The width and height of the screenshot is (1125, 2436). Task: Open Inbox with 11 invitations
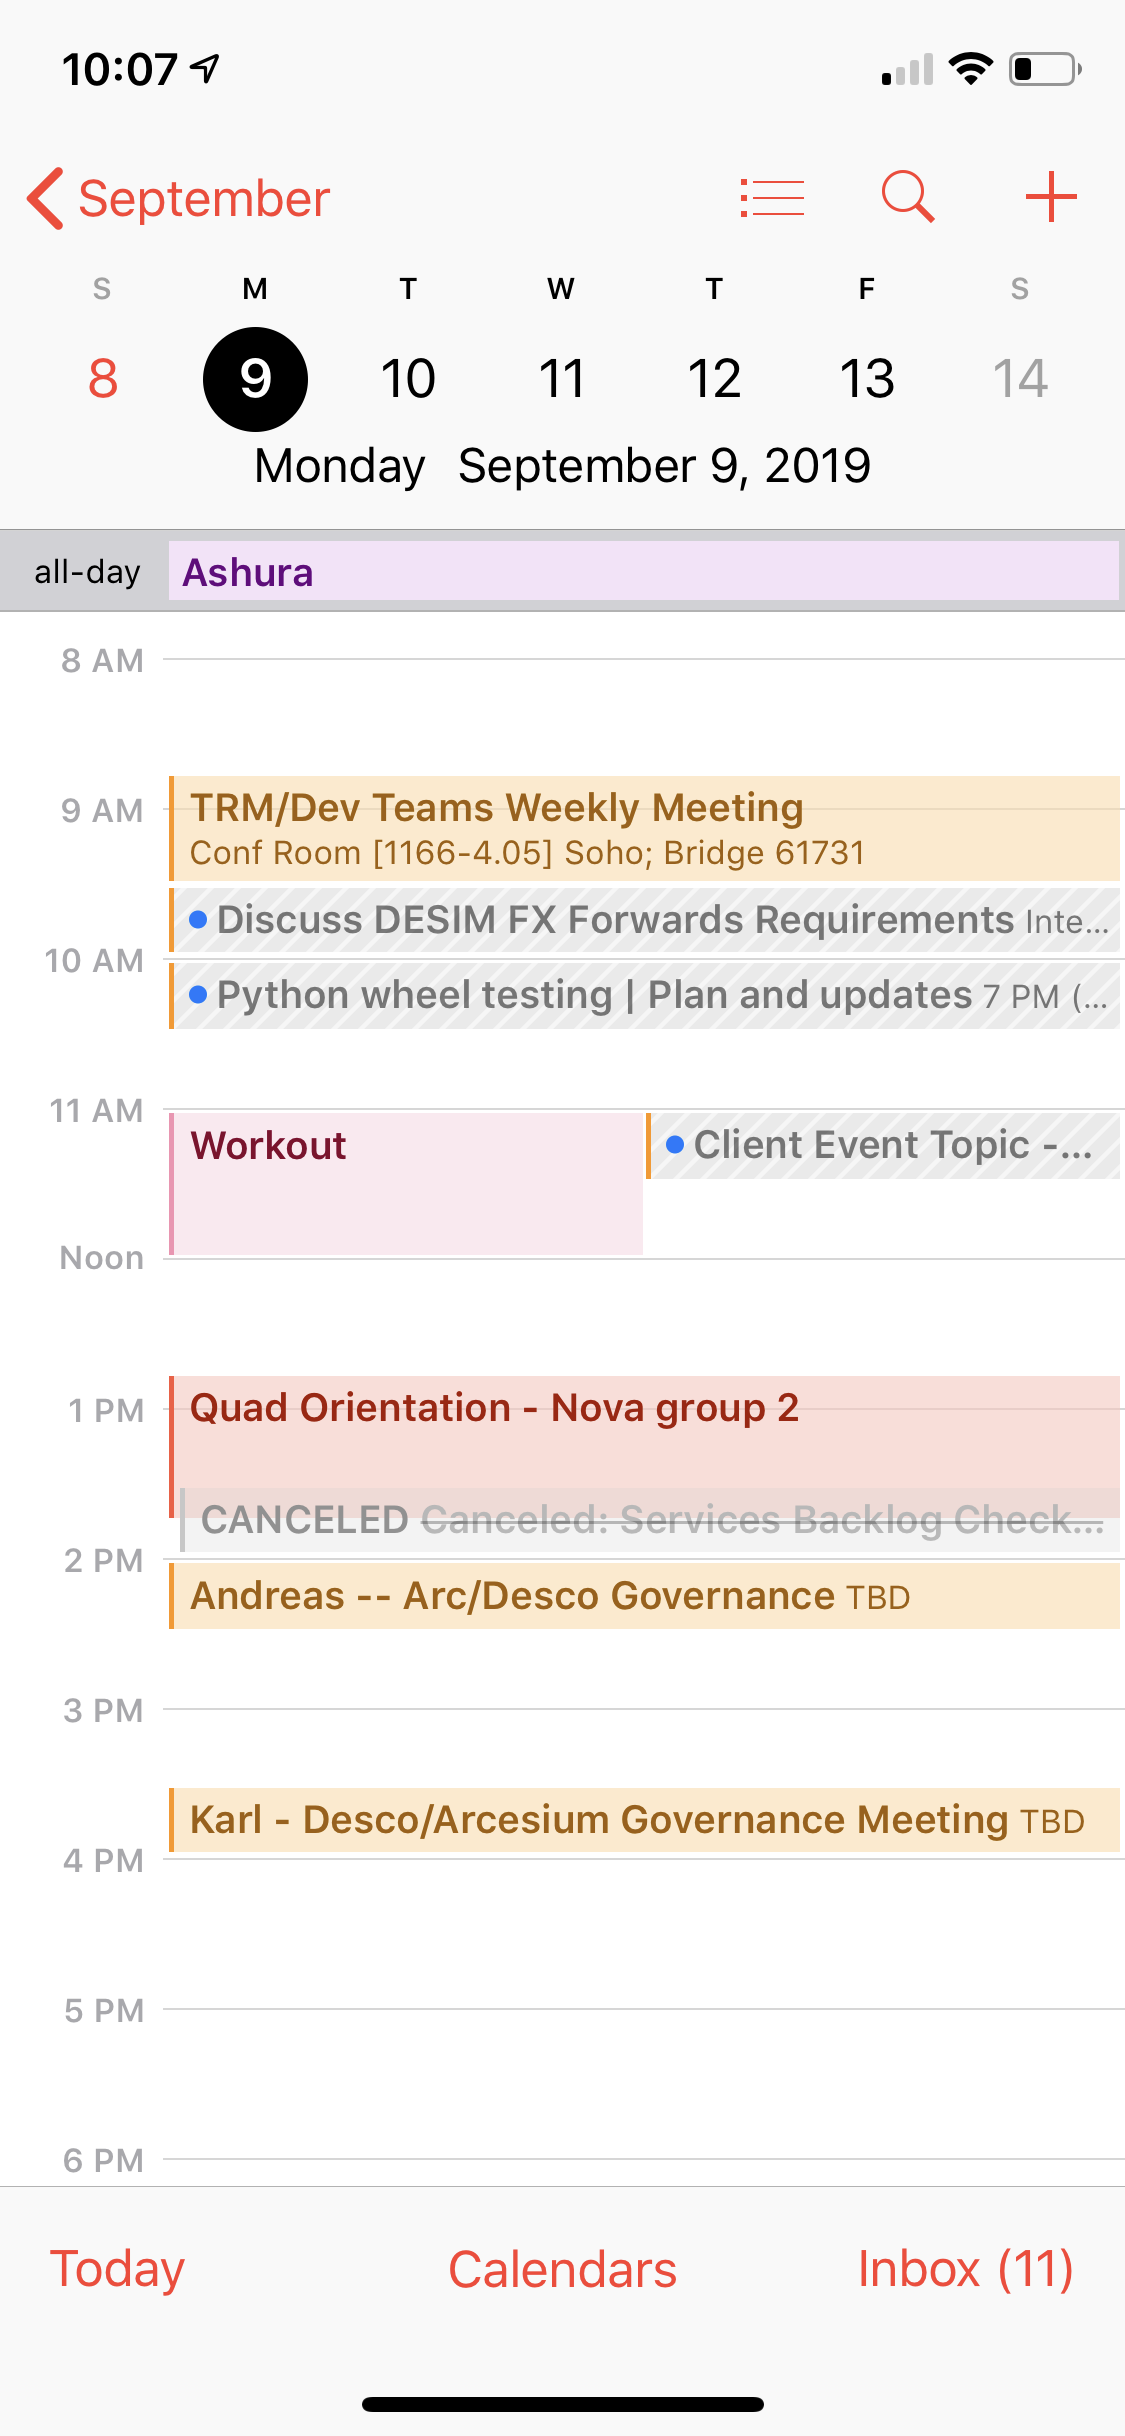965,2269
